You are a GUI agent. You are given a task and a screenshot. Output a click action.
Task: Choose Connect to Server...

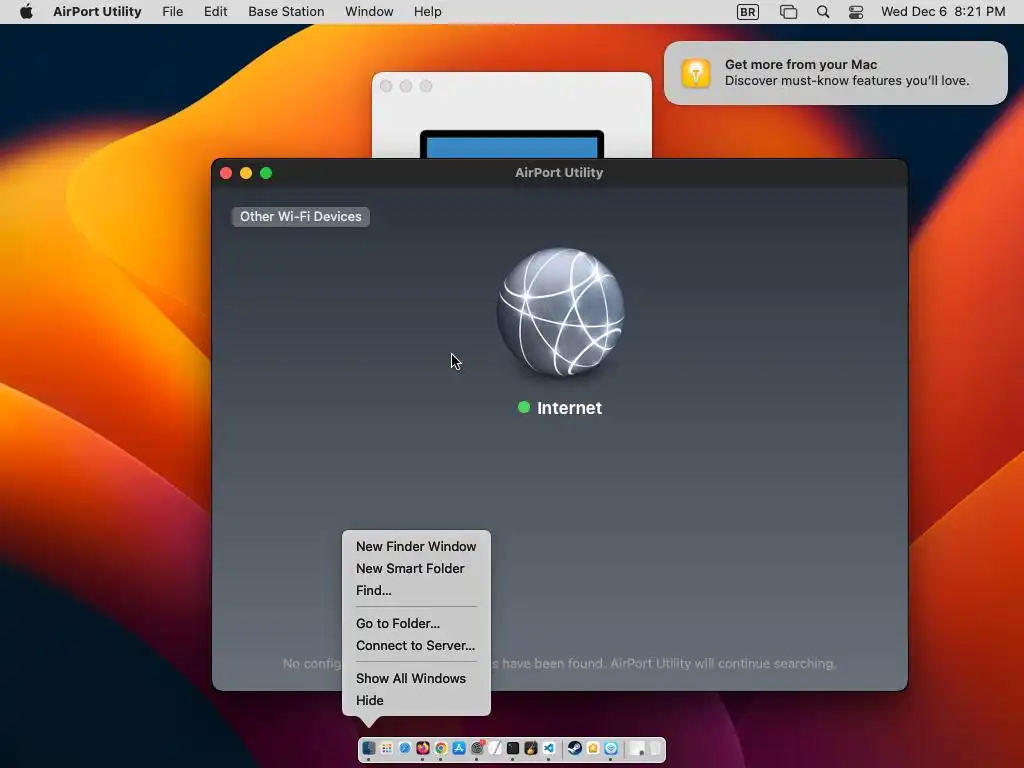click(416, 645)
